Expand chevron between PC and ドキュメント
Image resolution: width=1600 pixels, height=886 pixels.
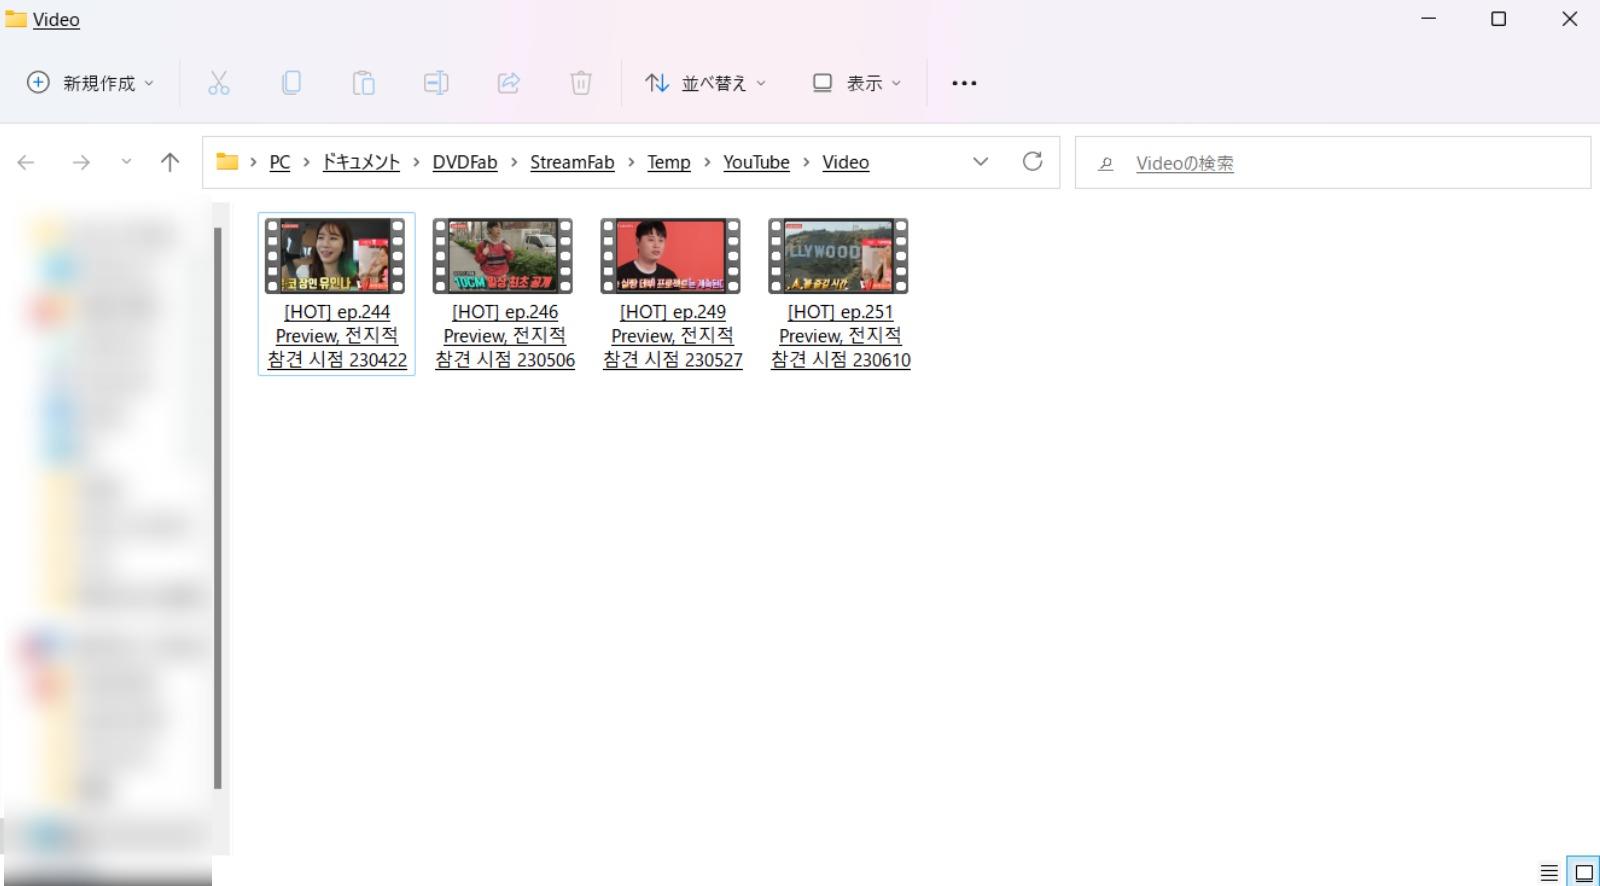306,162
